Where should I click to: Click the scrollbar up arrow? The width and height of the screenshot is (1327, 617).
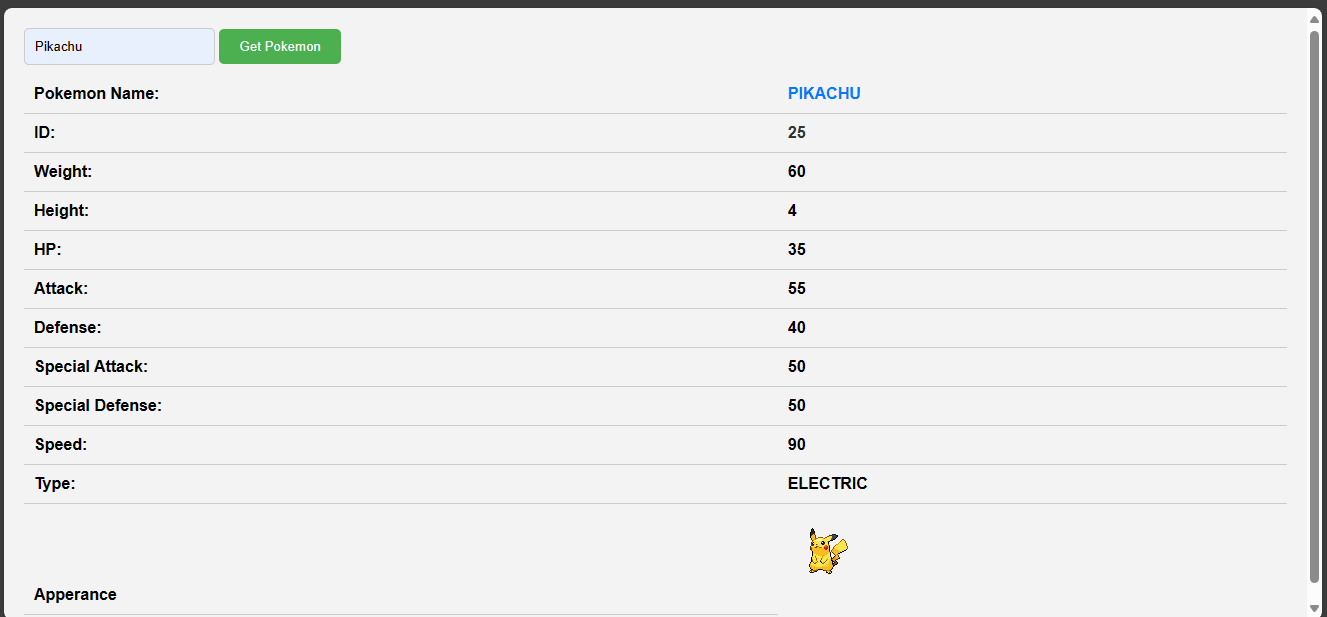pos(1314,19)
